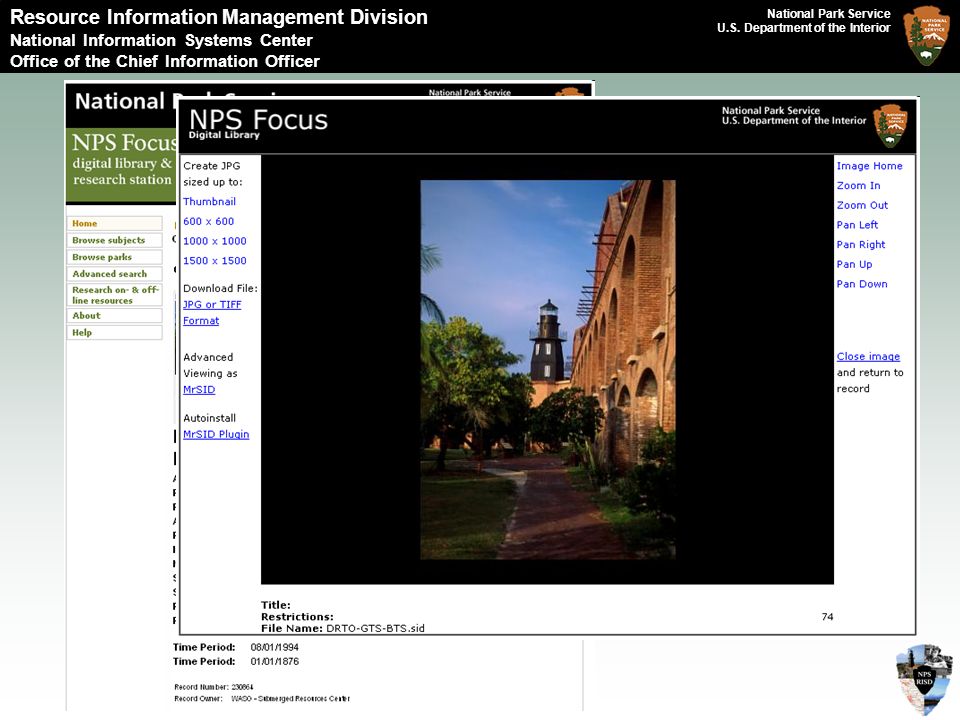The image size is (960, 720).
Task: Click the Restrictions label below the image
Action: pyautogui.click(x=297, y=617)
